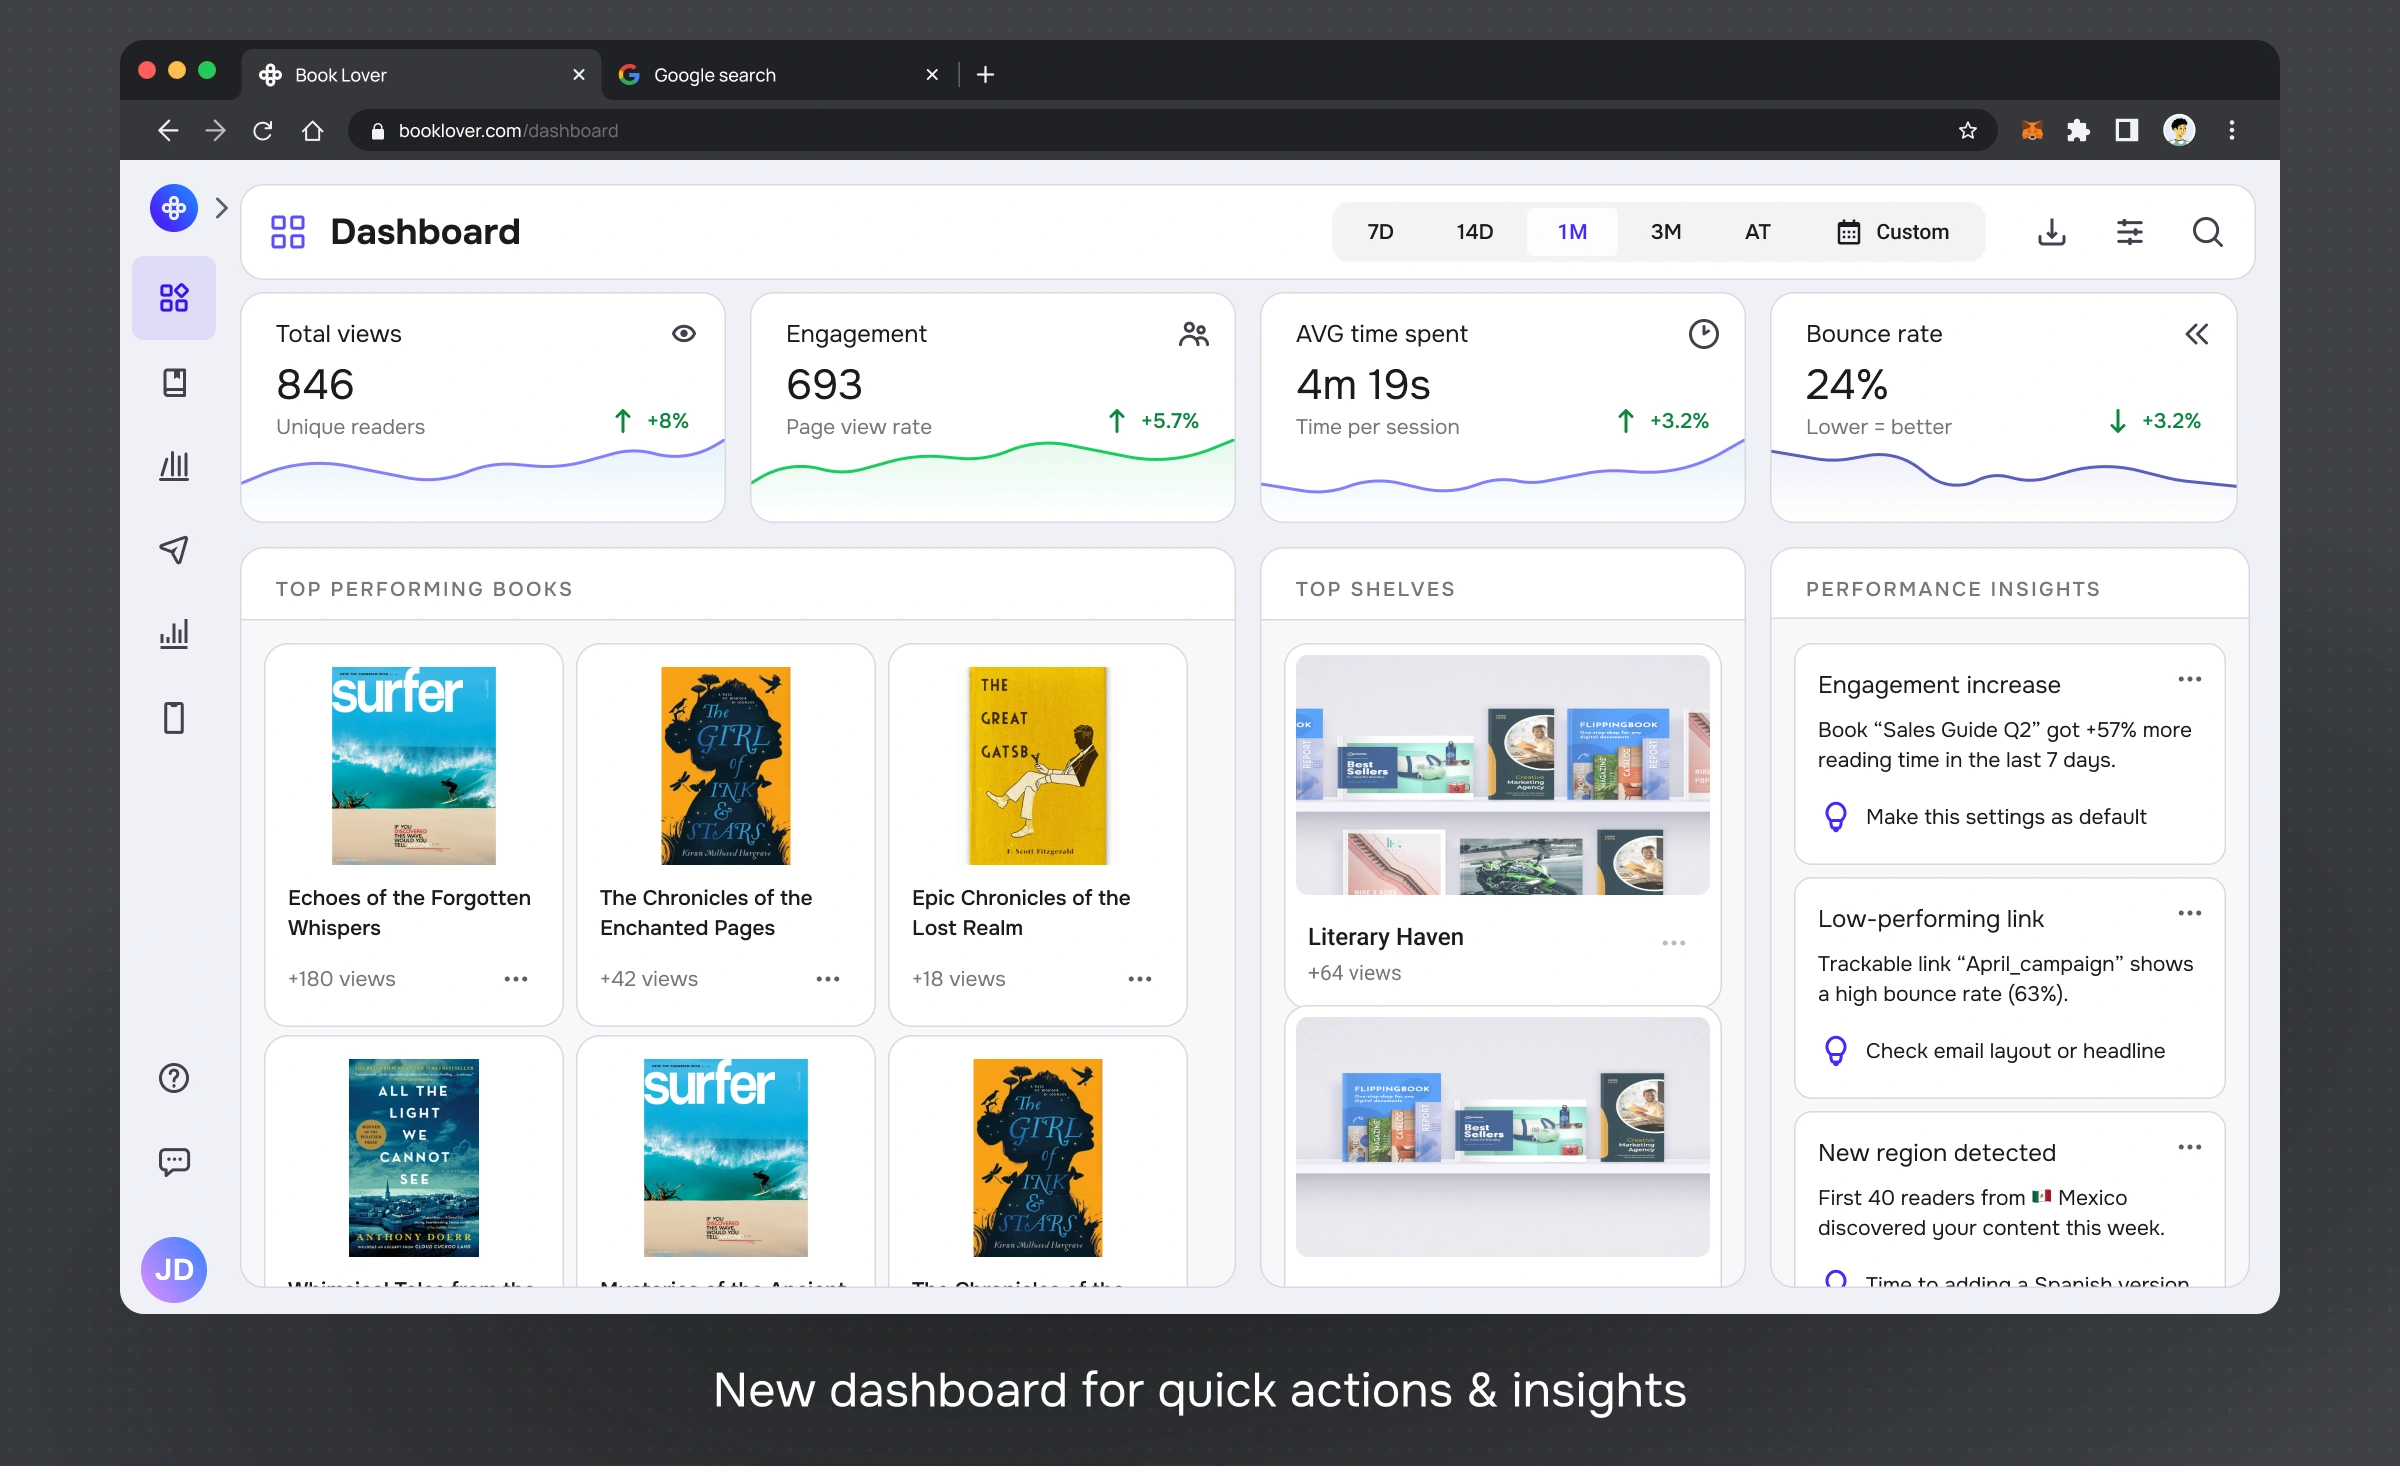The image size is (2400, 1466).
Task: Open the books icon in sidebar
Action: (x=174, y=382)
